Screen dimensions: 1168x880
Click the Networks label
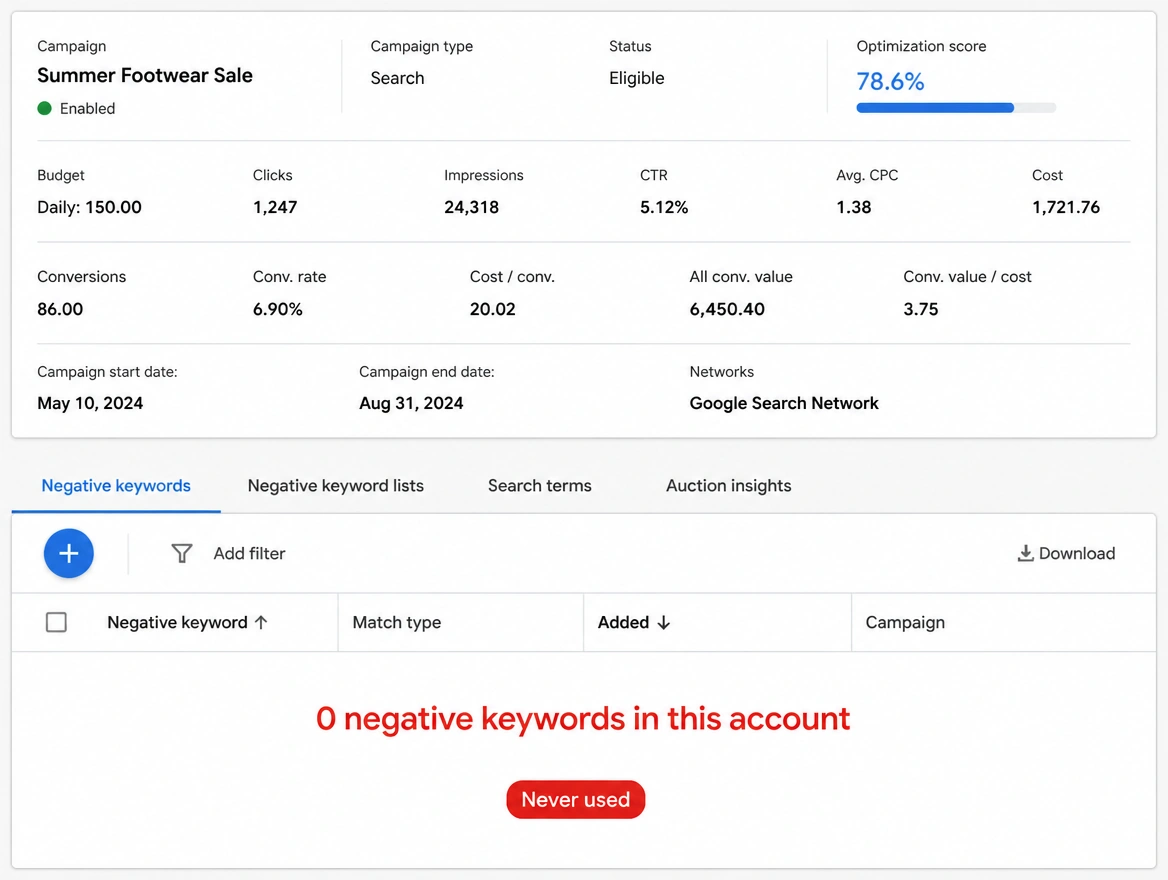coord(721,372)
